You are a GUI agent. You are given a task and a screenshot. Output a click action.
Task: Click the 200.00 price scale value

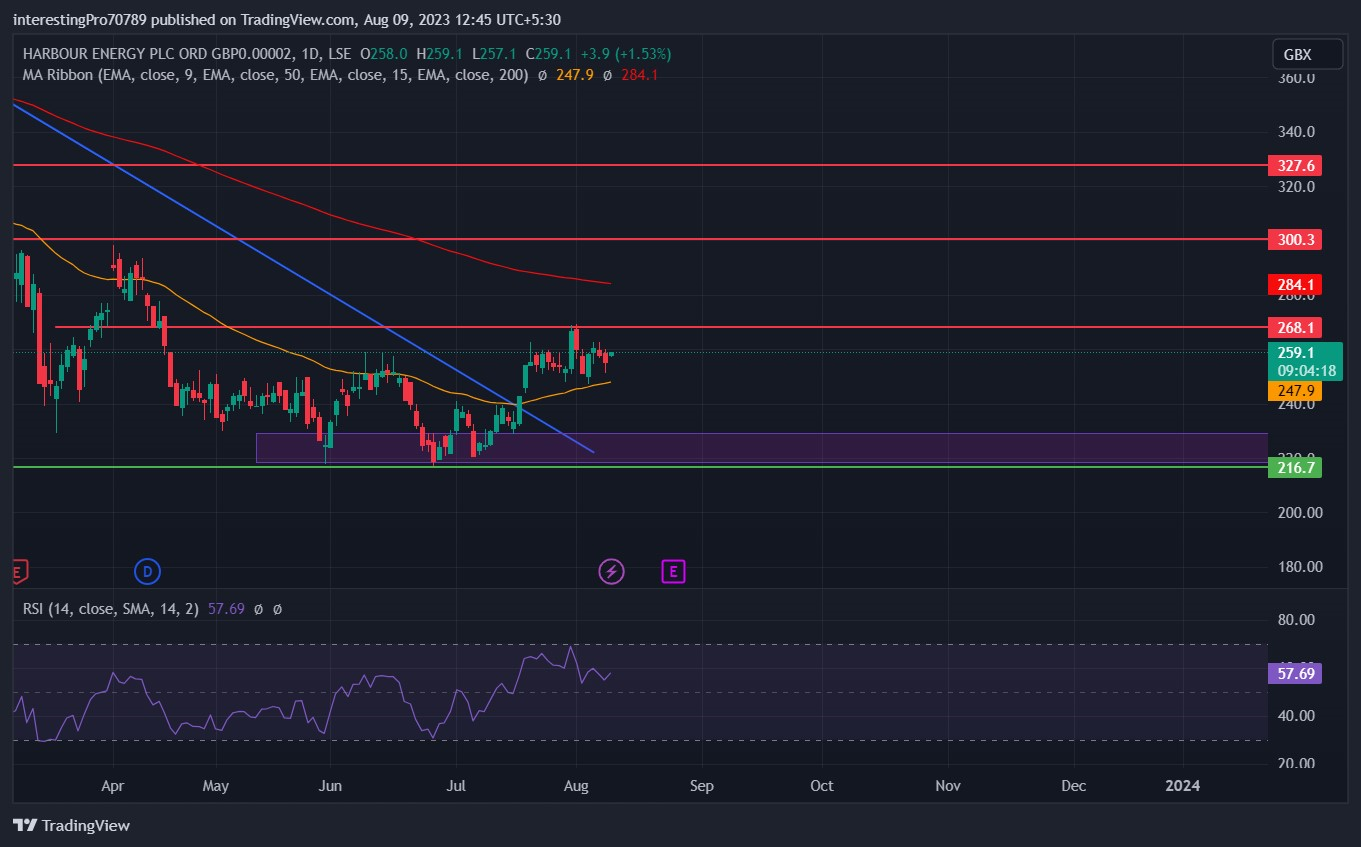pos(1299,513)
